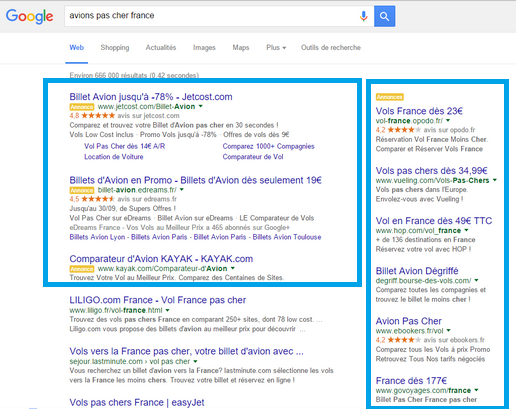
Task: Open Billets d'Avion en Promo eDreams ad
Action: tap(195, 180)
